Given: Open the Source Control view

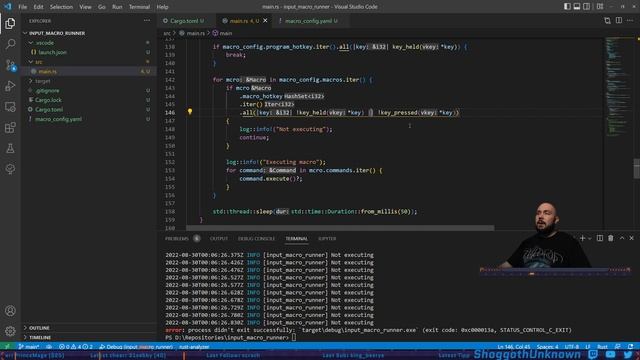Looking at the screenshot, I should [x=10, y=65].
